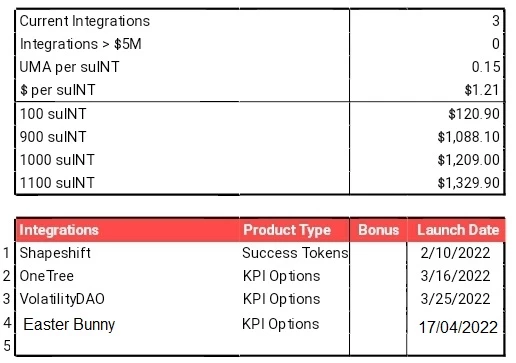
Task: Click the Bonus column header
Action: click(x=378, y=230)
